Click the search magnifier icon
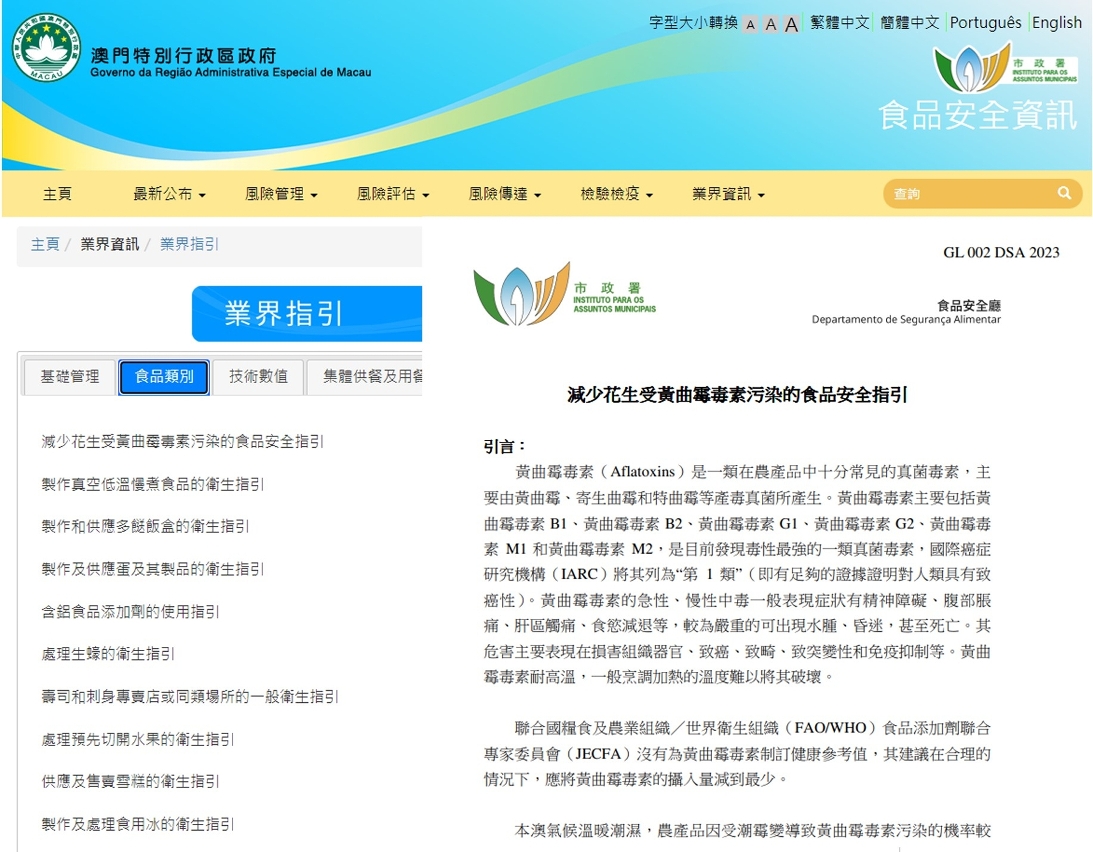1093x852 pixels. pos(1064,193)
